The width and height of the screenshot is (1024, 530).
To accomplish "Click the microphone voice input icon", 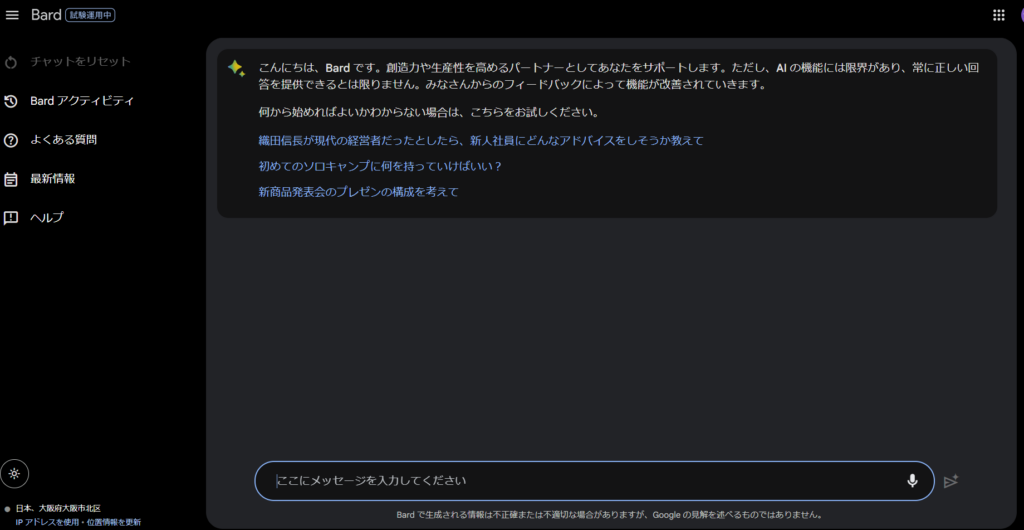I will coord(912,481).
